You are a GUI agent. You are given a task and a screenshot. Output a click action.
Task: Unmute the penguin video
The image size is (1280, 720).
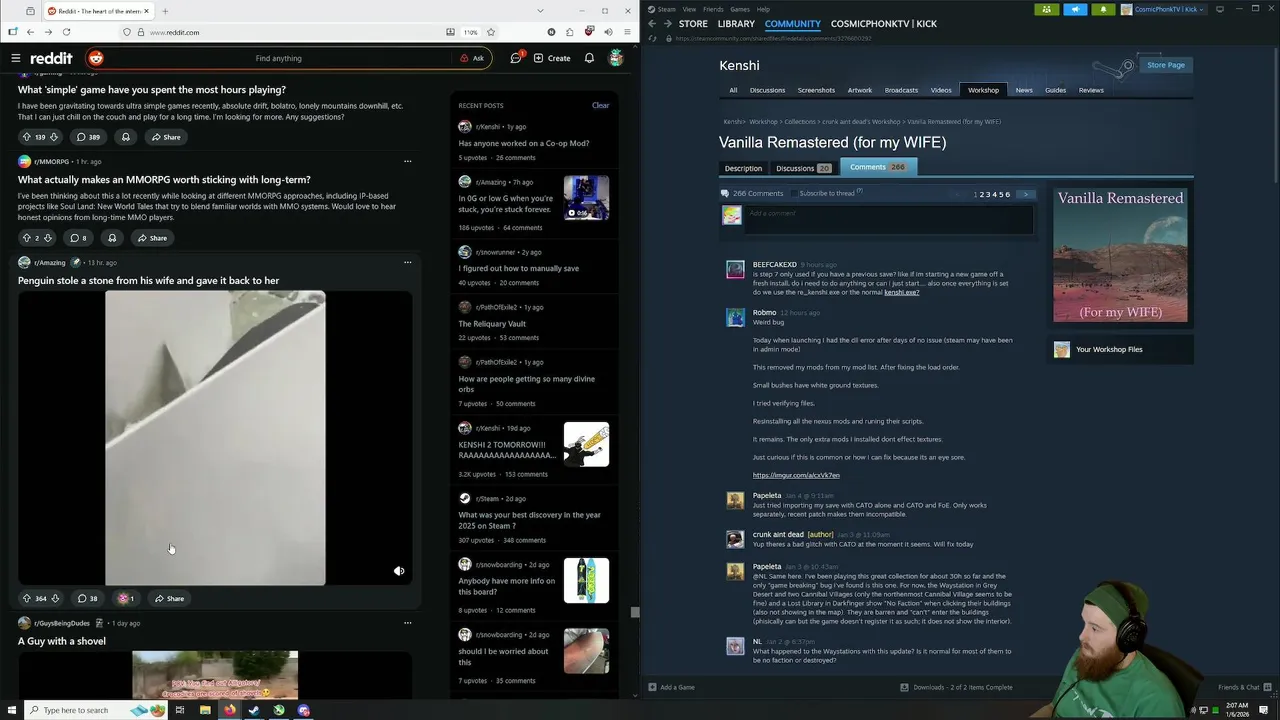point(399,571)
